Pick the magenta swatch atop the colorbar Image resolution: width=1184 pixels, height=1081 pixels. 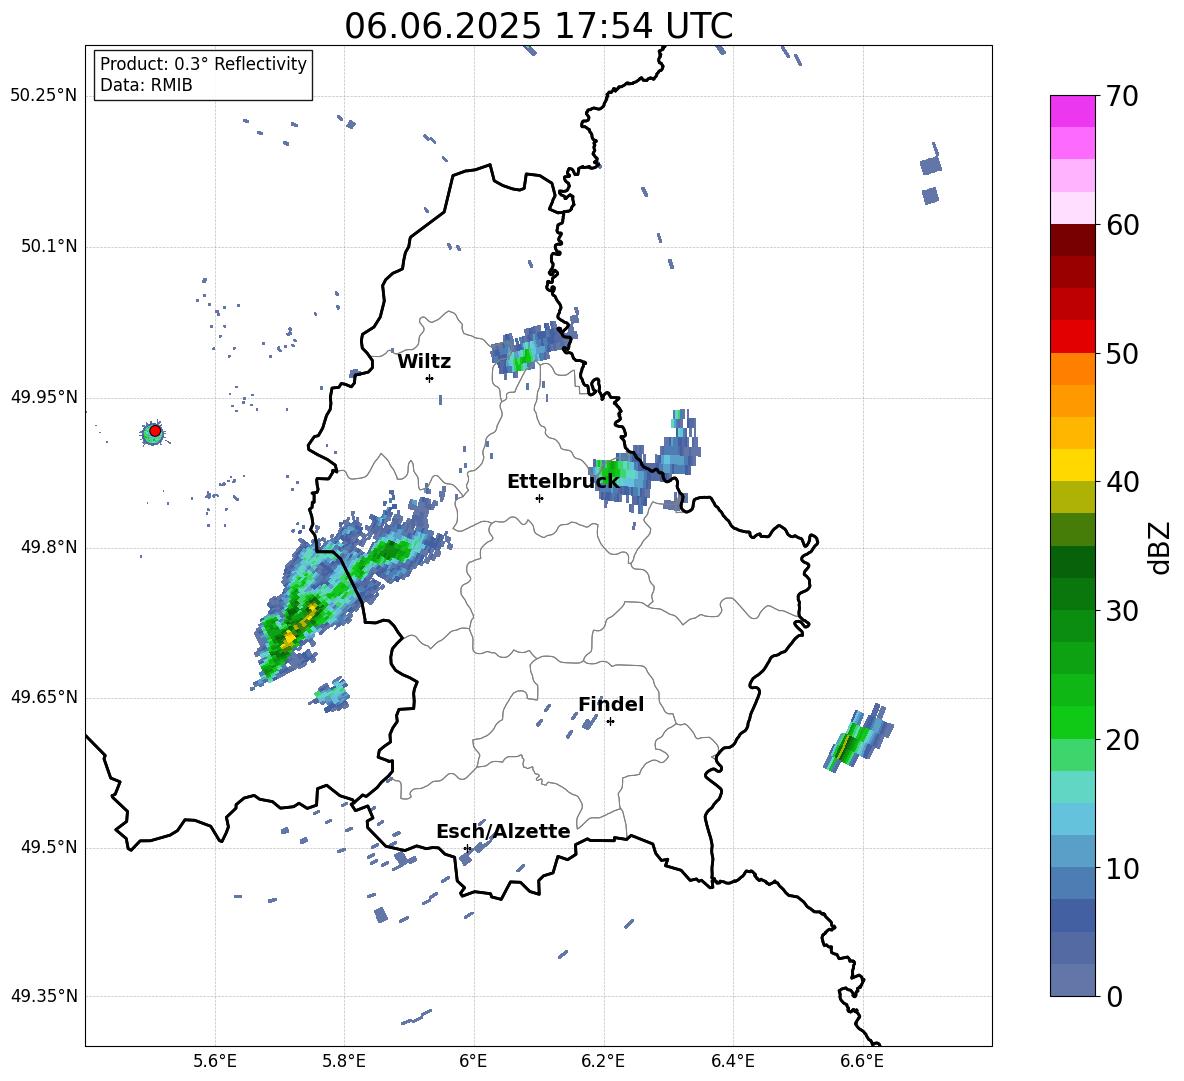(1072, 111)
